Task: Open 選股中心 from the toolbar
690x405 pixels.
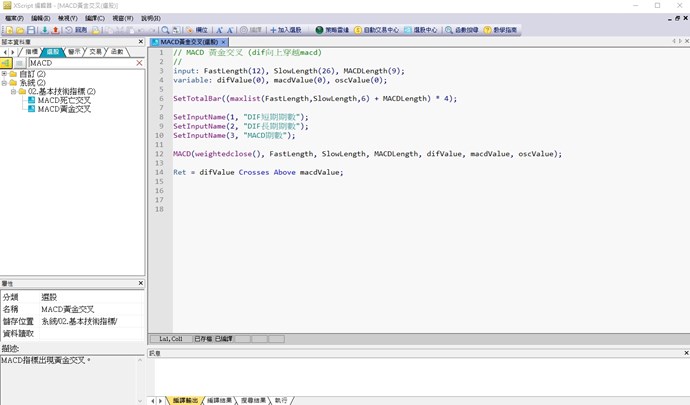Action: point(420,30)
